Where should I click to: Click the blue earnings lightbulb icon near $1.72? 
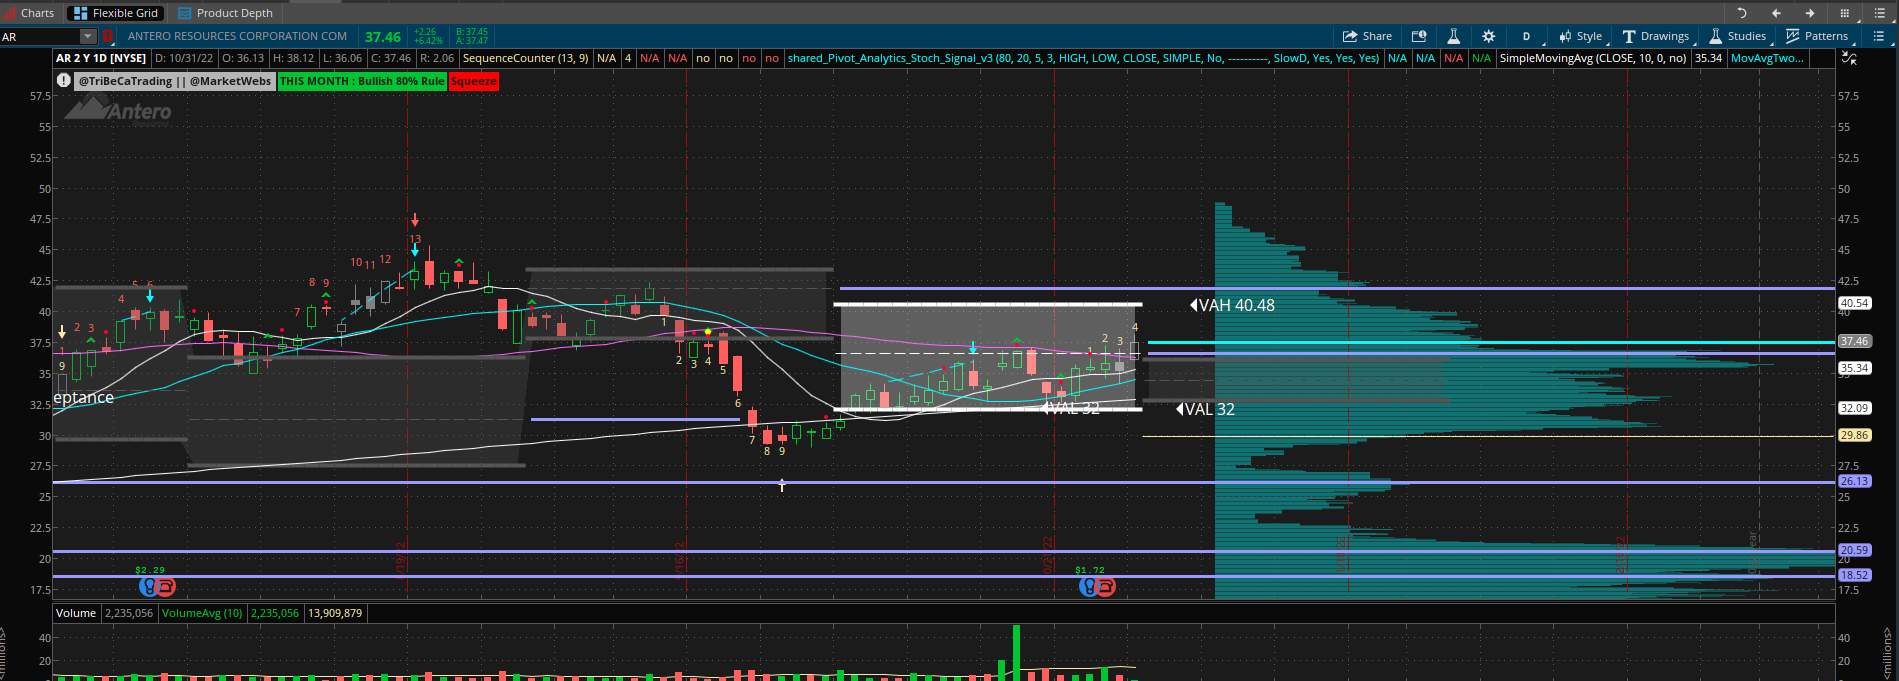pyautogui.click(x=1088, y=587)
